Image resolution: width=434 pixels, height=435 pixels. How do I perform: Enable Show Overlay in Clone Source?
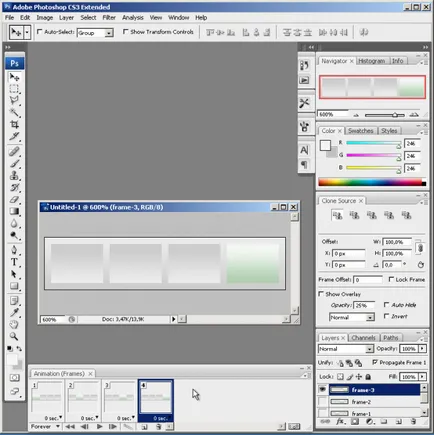pos(321,294)
